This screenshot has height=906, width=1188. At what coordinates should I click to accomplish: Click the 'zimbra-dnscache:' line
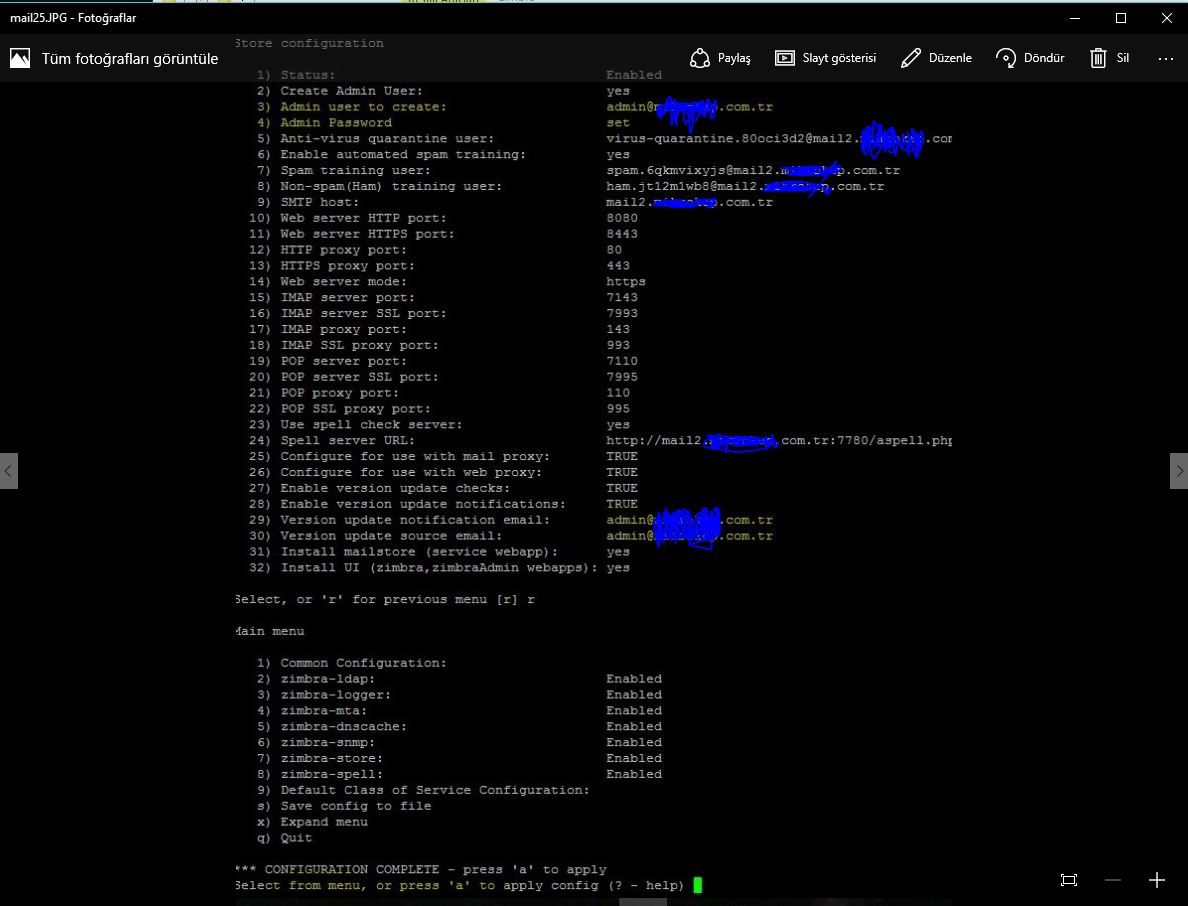point(343,727)
